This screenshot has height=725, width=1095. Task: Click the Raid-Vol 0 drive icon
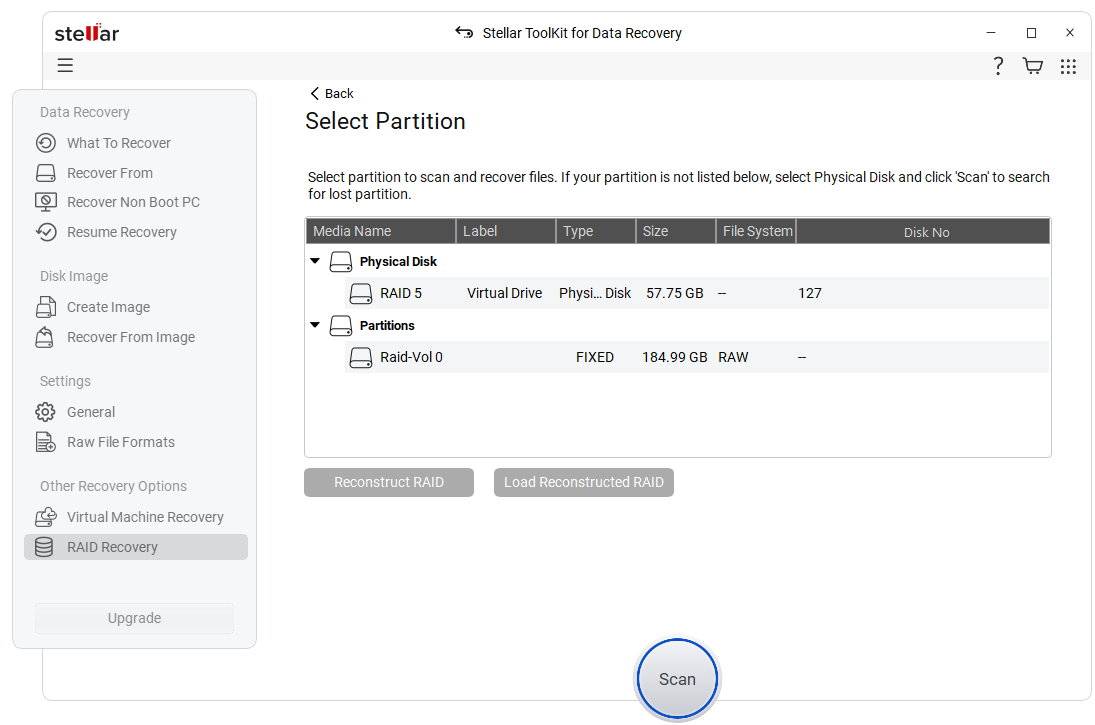[x=361, y=358]
